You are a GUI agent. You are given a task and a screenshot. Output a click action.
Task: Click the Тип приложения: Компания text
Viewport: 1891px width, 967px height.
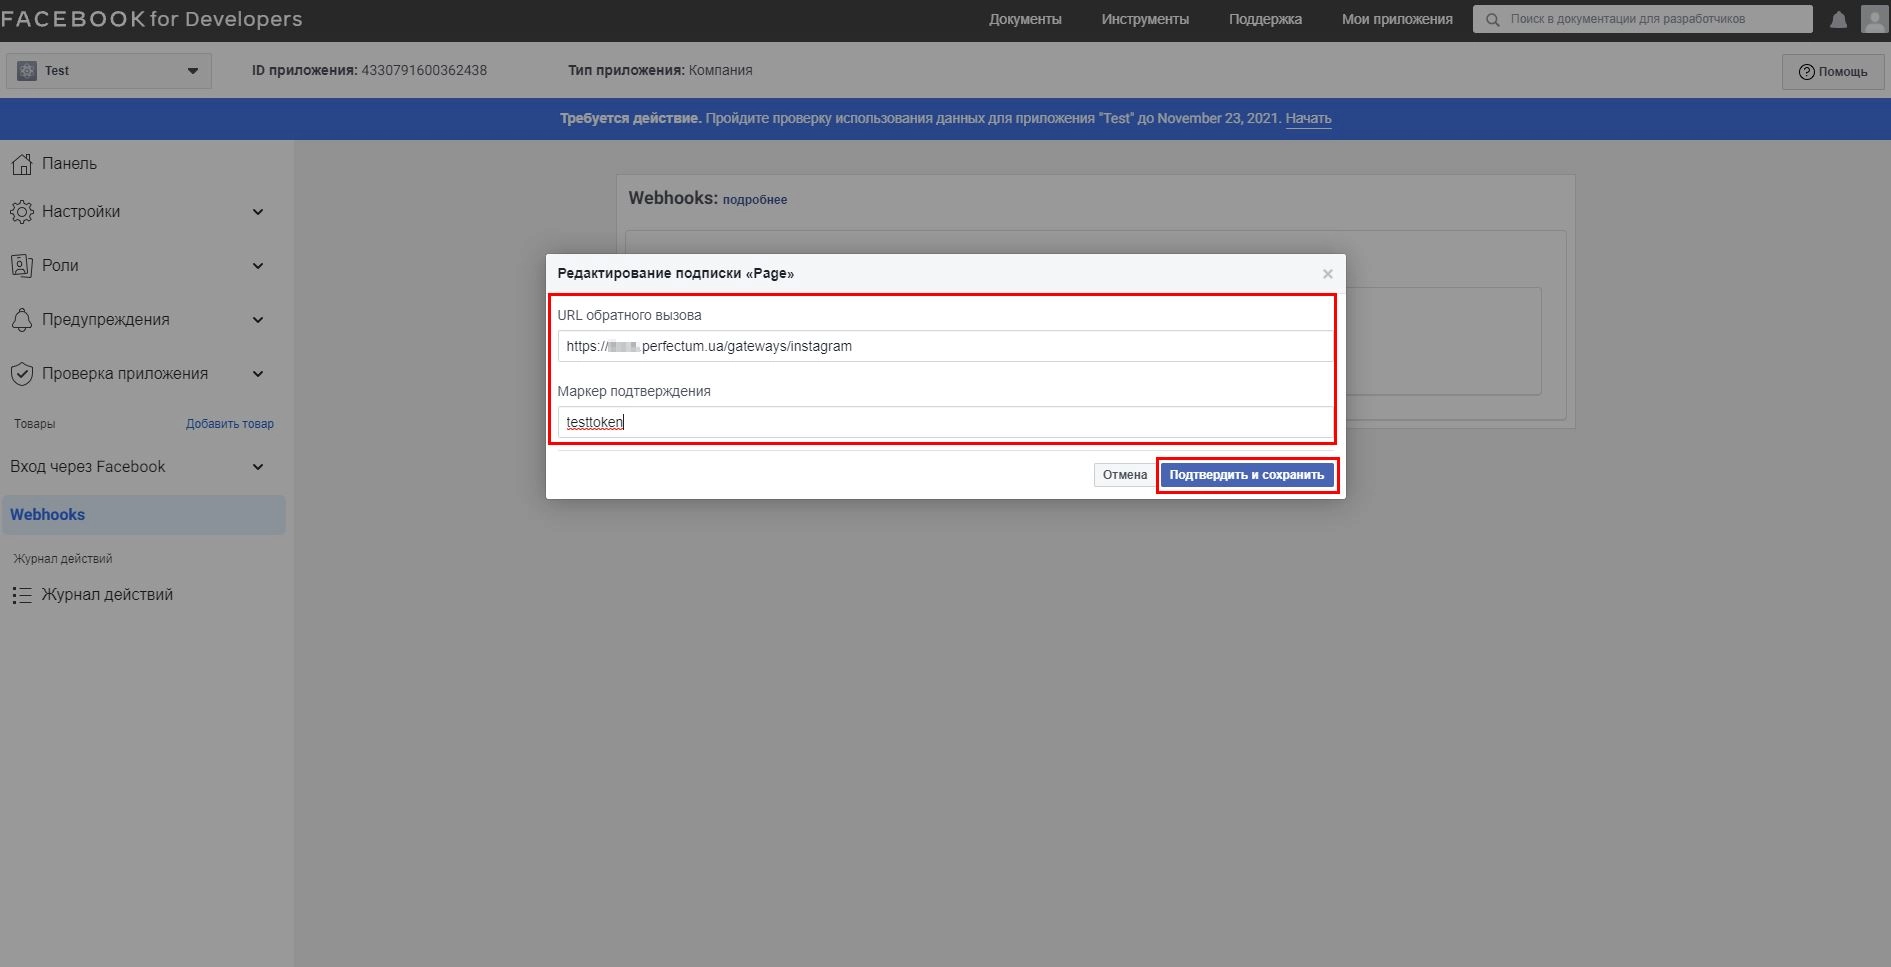click(660, 71)
